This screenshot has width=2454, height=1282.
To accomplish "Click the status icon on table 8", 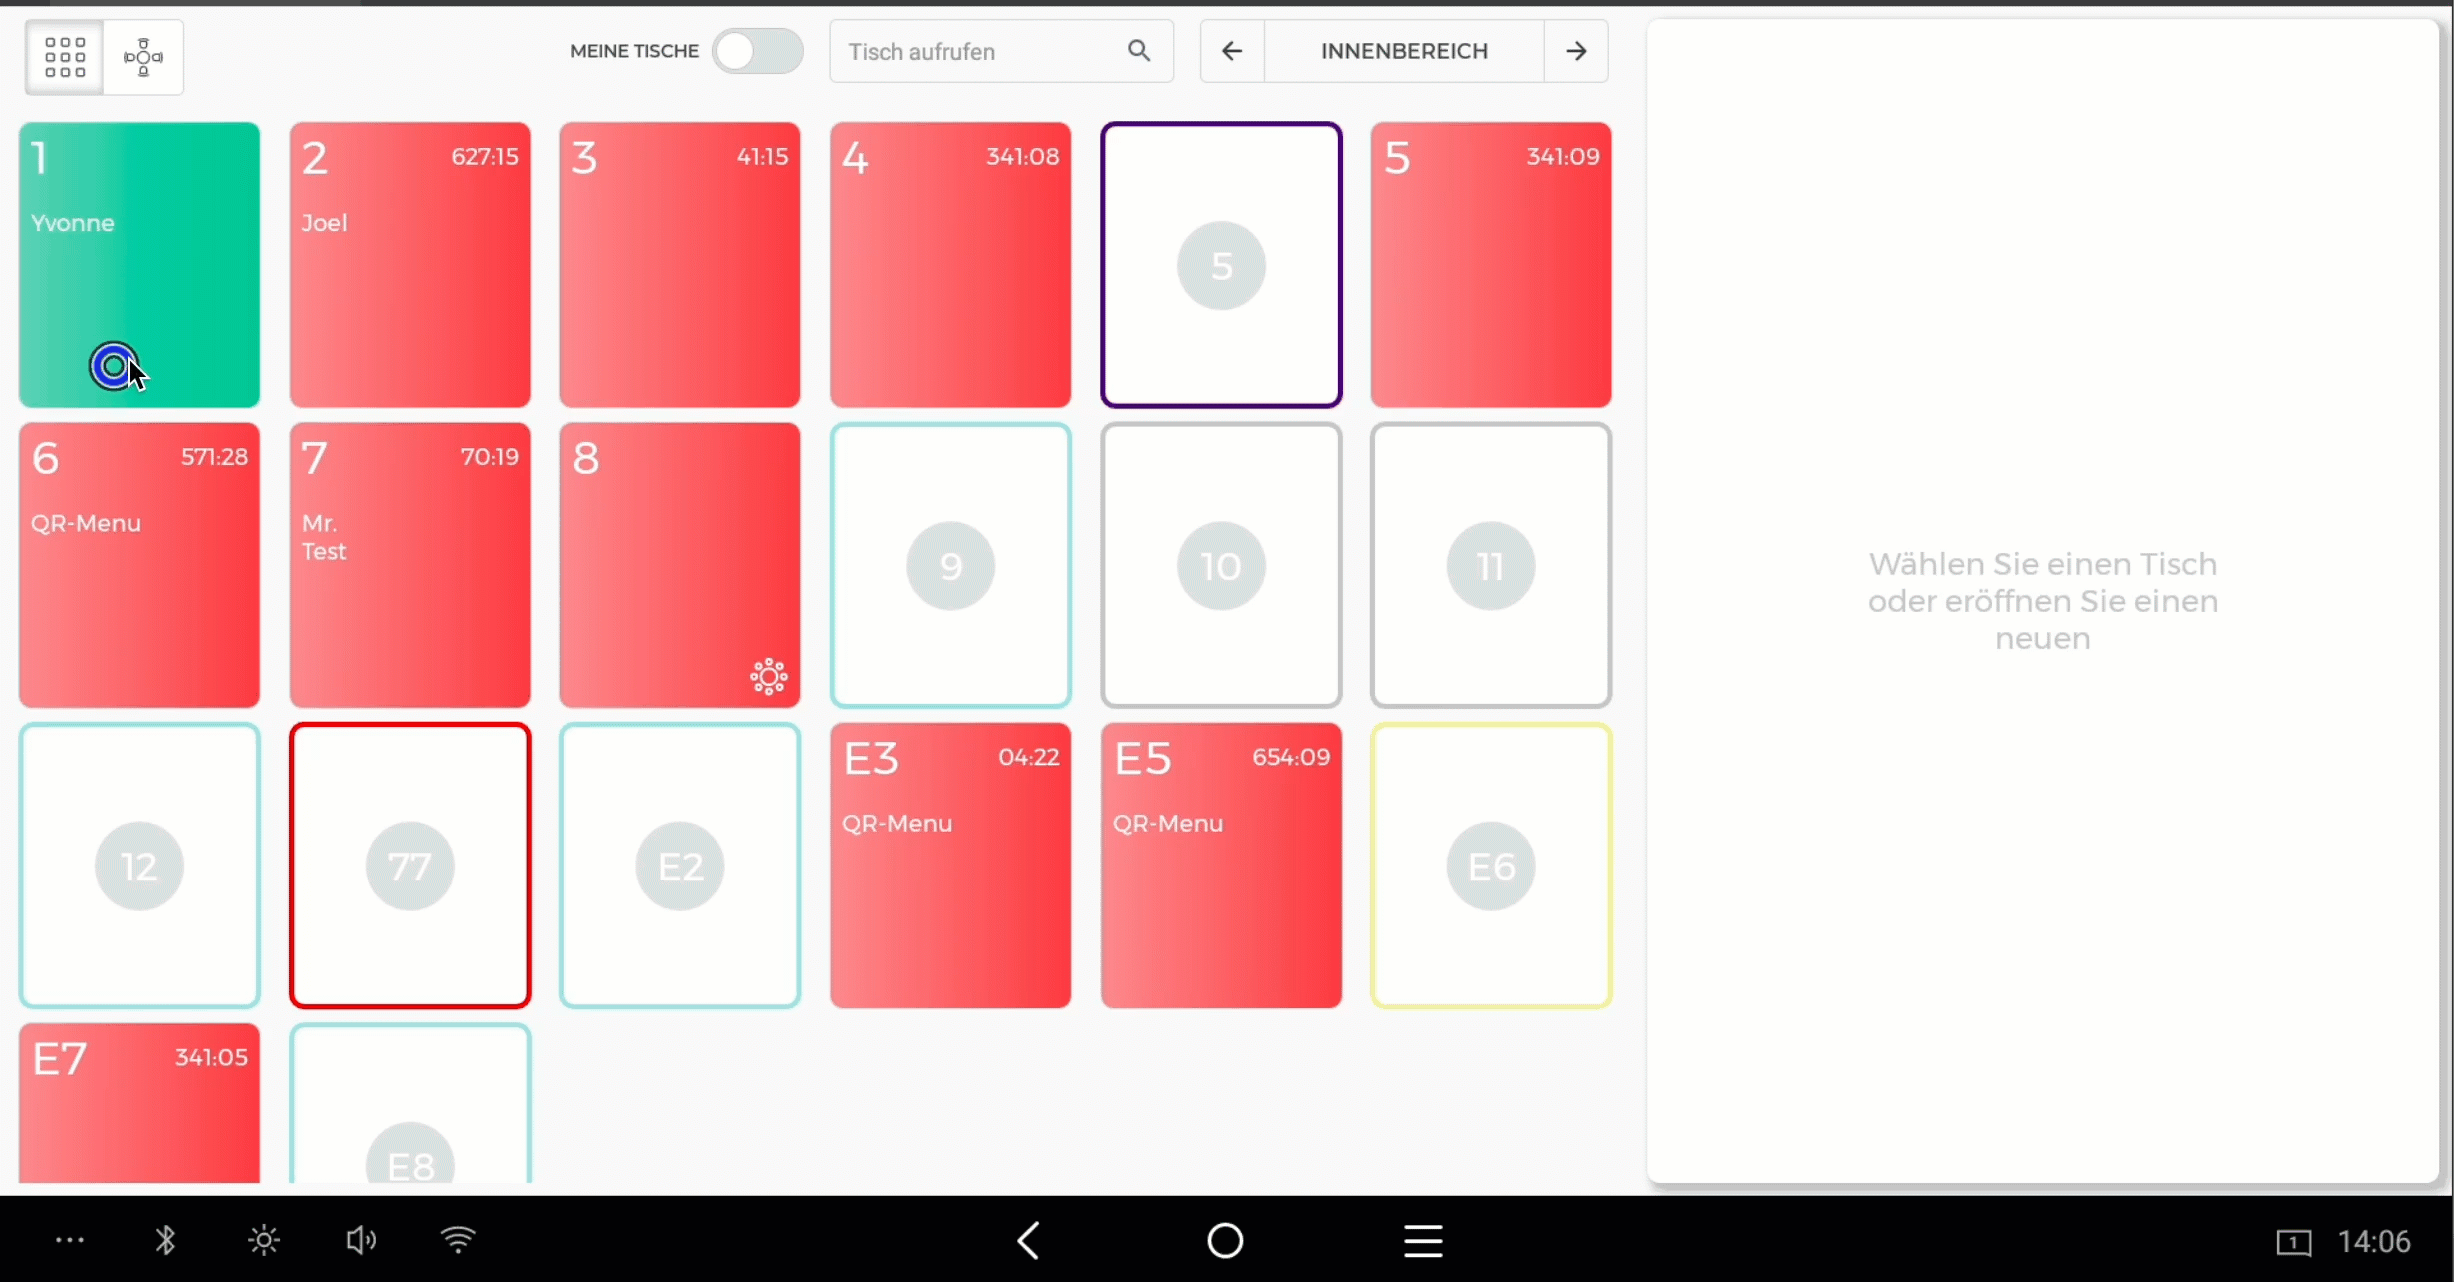I will coord(768,677).
